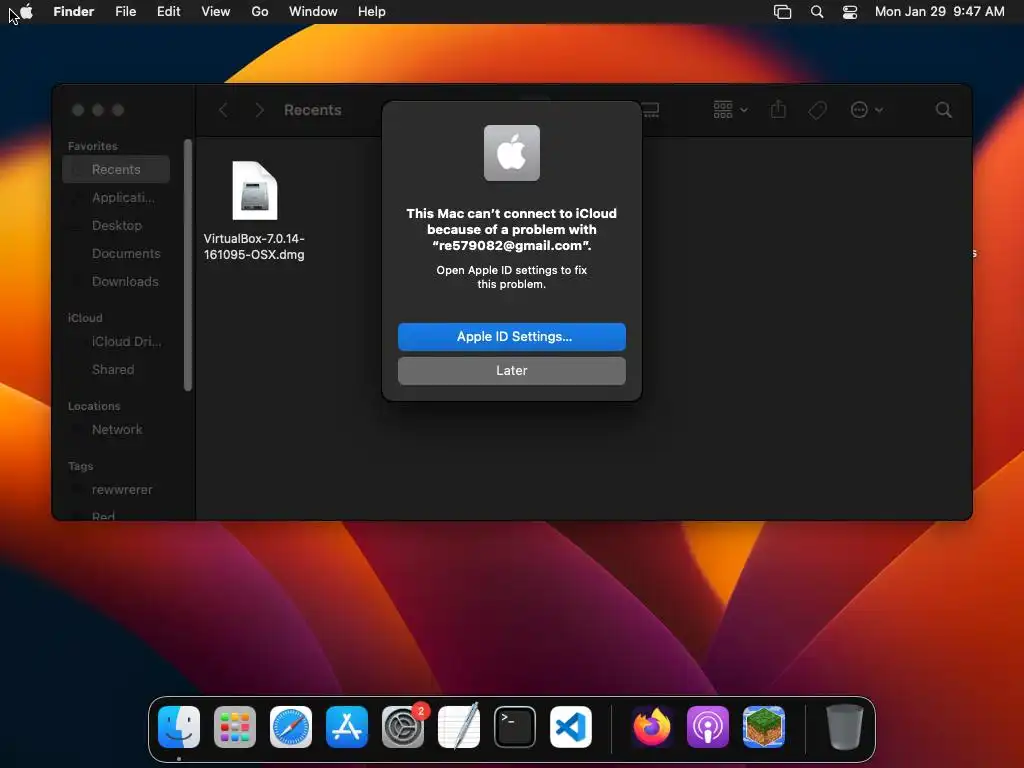
Task: Open Firefox from the Dock
Action: pyautogui.click(x=652, y=727)
